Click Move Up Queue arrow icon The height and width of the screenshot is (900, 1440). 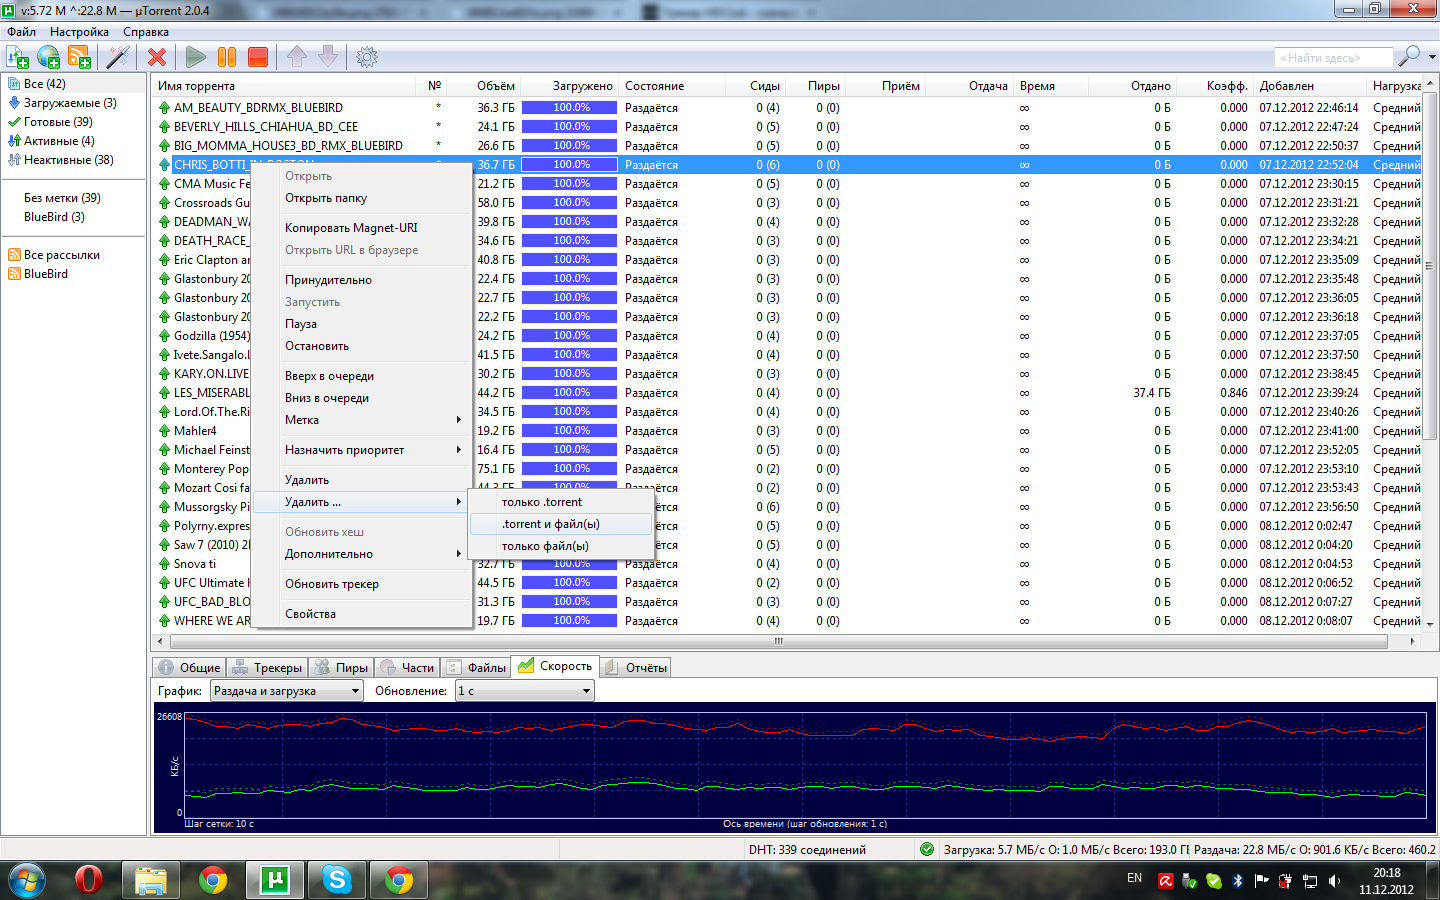pyautogui.click(x=297, y=56)
